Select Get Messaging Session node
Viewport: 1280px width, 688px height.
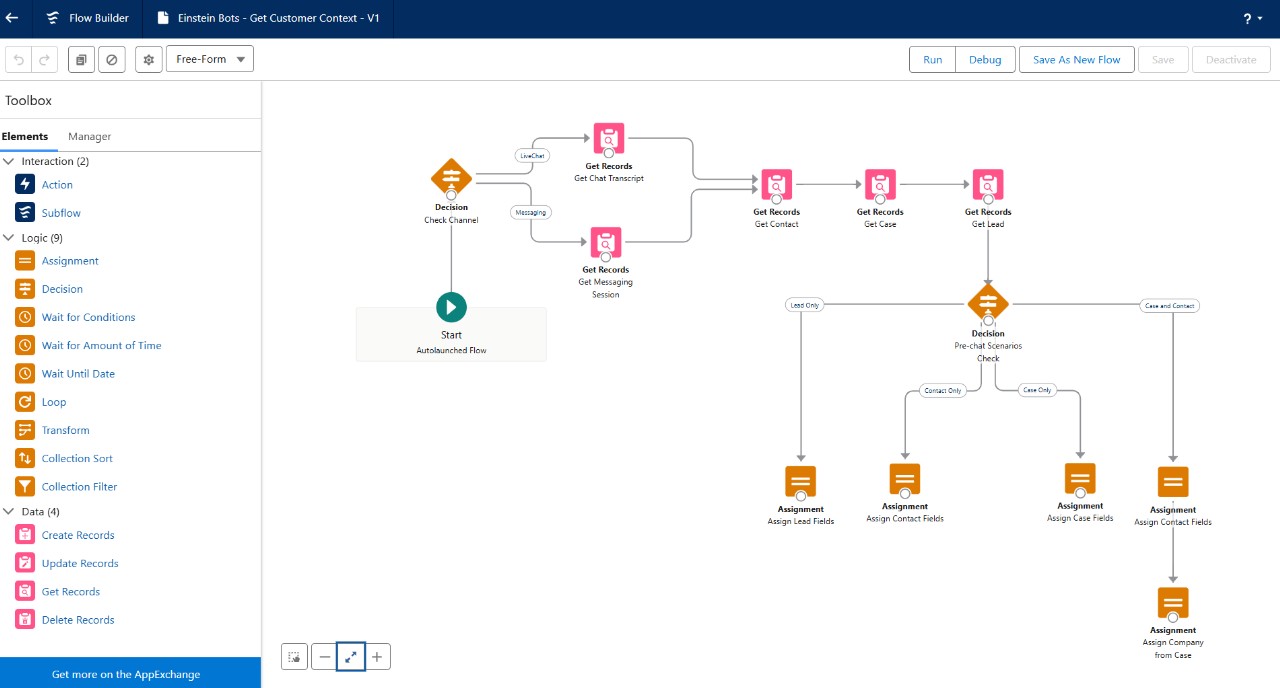click(x=606, y=243)
